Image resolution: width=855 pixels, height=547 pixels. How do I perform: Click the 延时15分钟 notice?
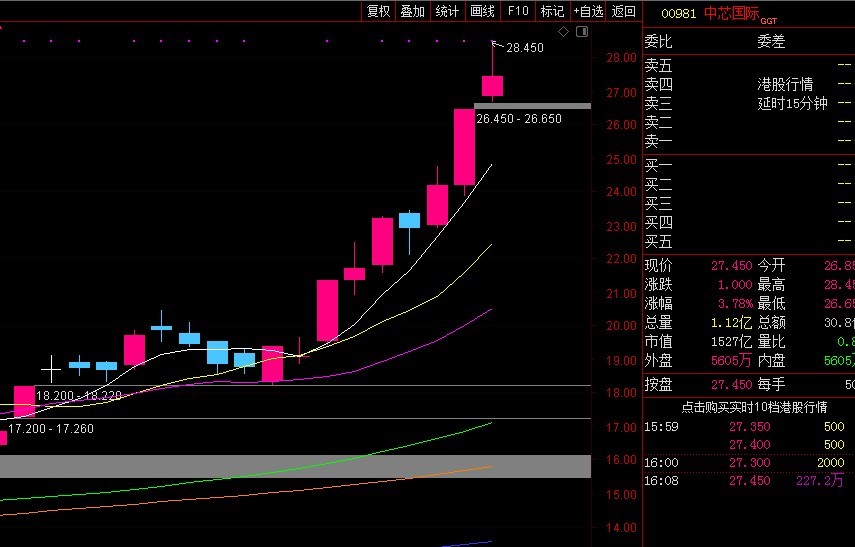coord(792,103)
